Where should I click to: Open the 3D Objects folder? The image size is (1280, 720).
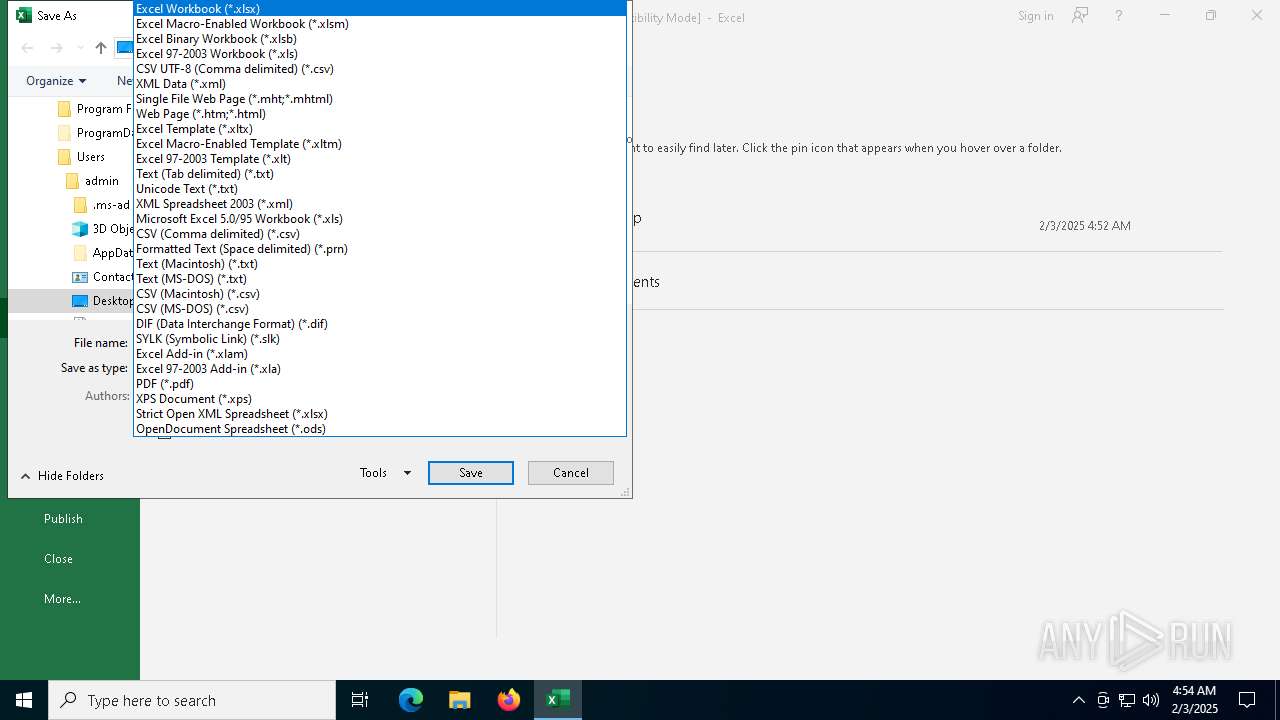pos(103,229)
